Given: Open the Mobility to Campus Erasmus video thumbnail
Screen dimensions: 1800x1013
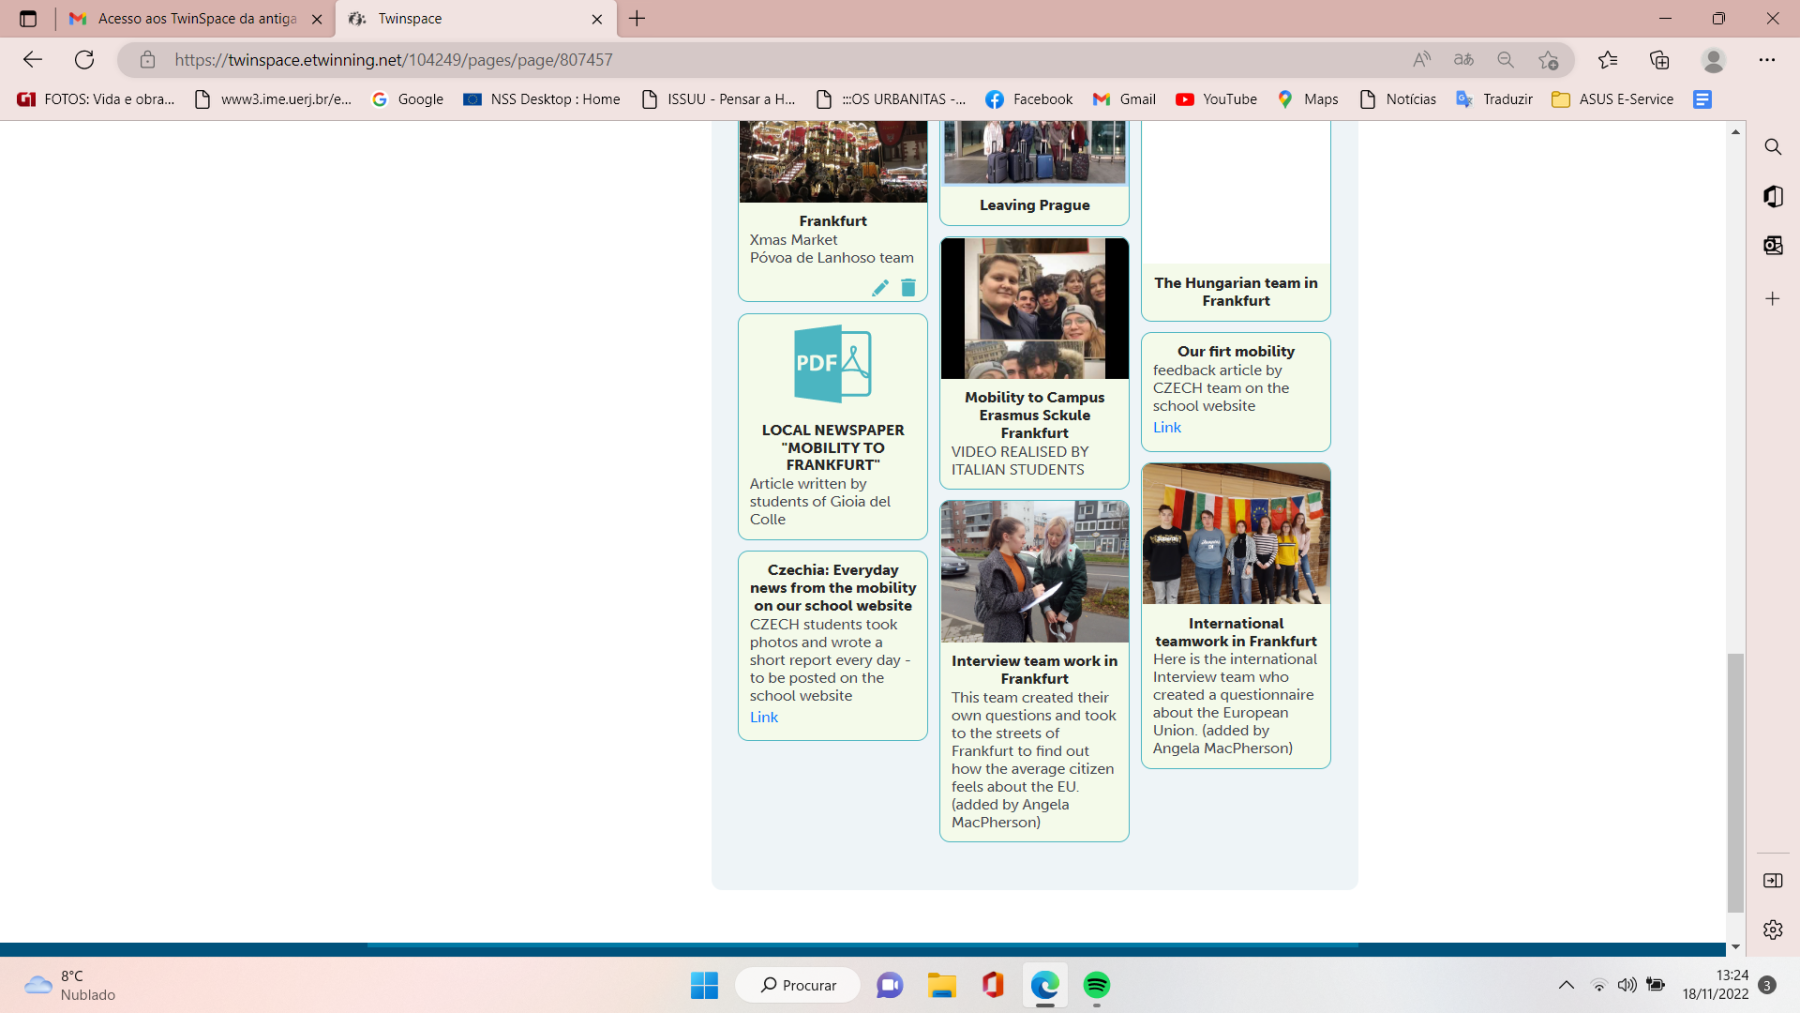Looking at the screenshot, I should pos(1035,309).
